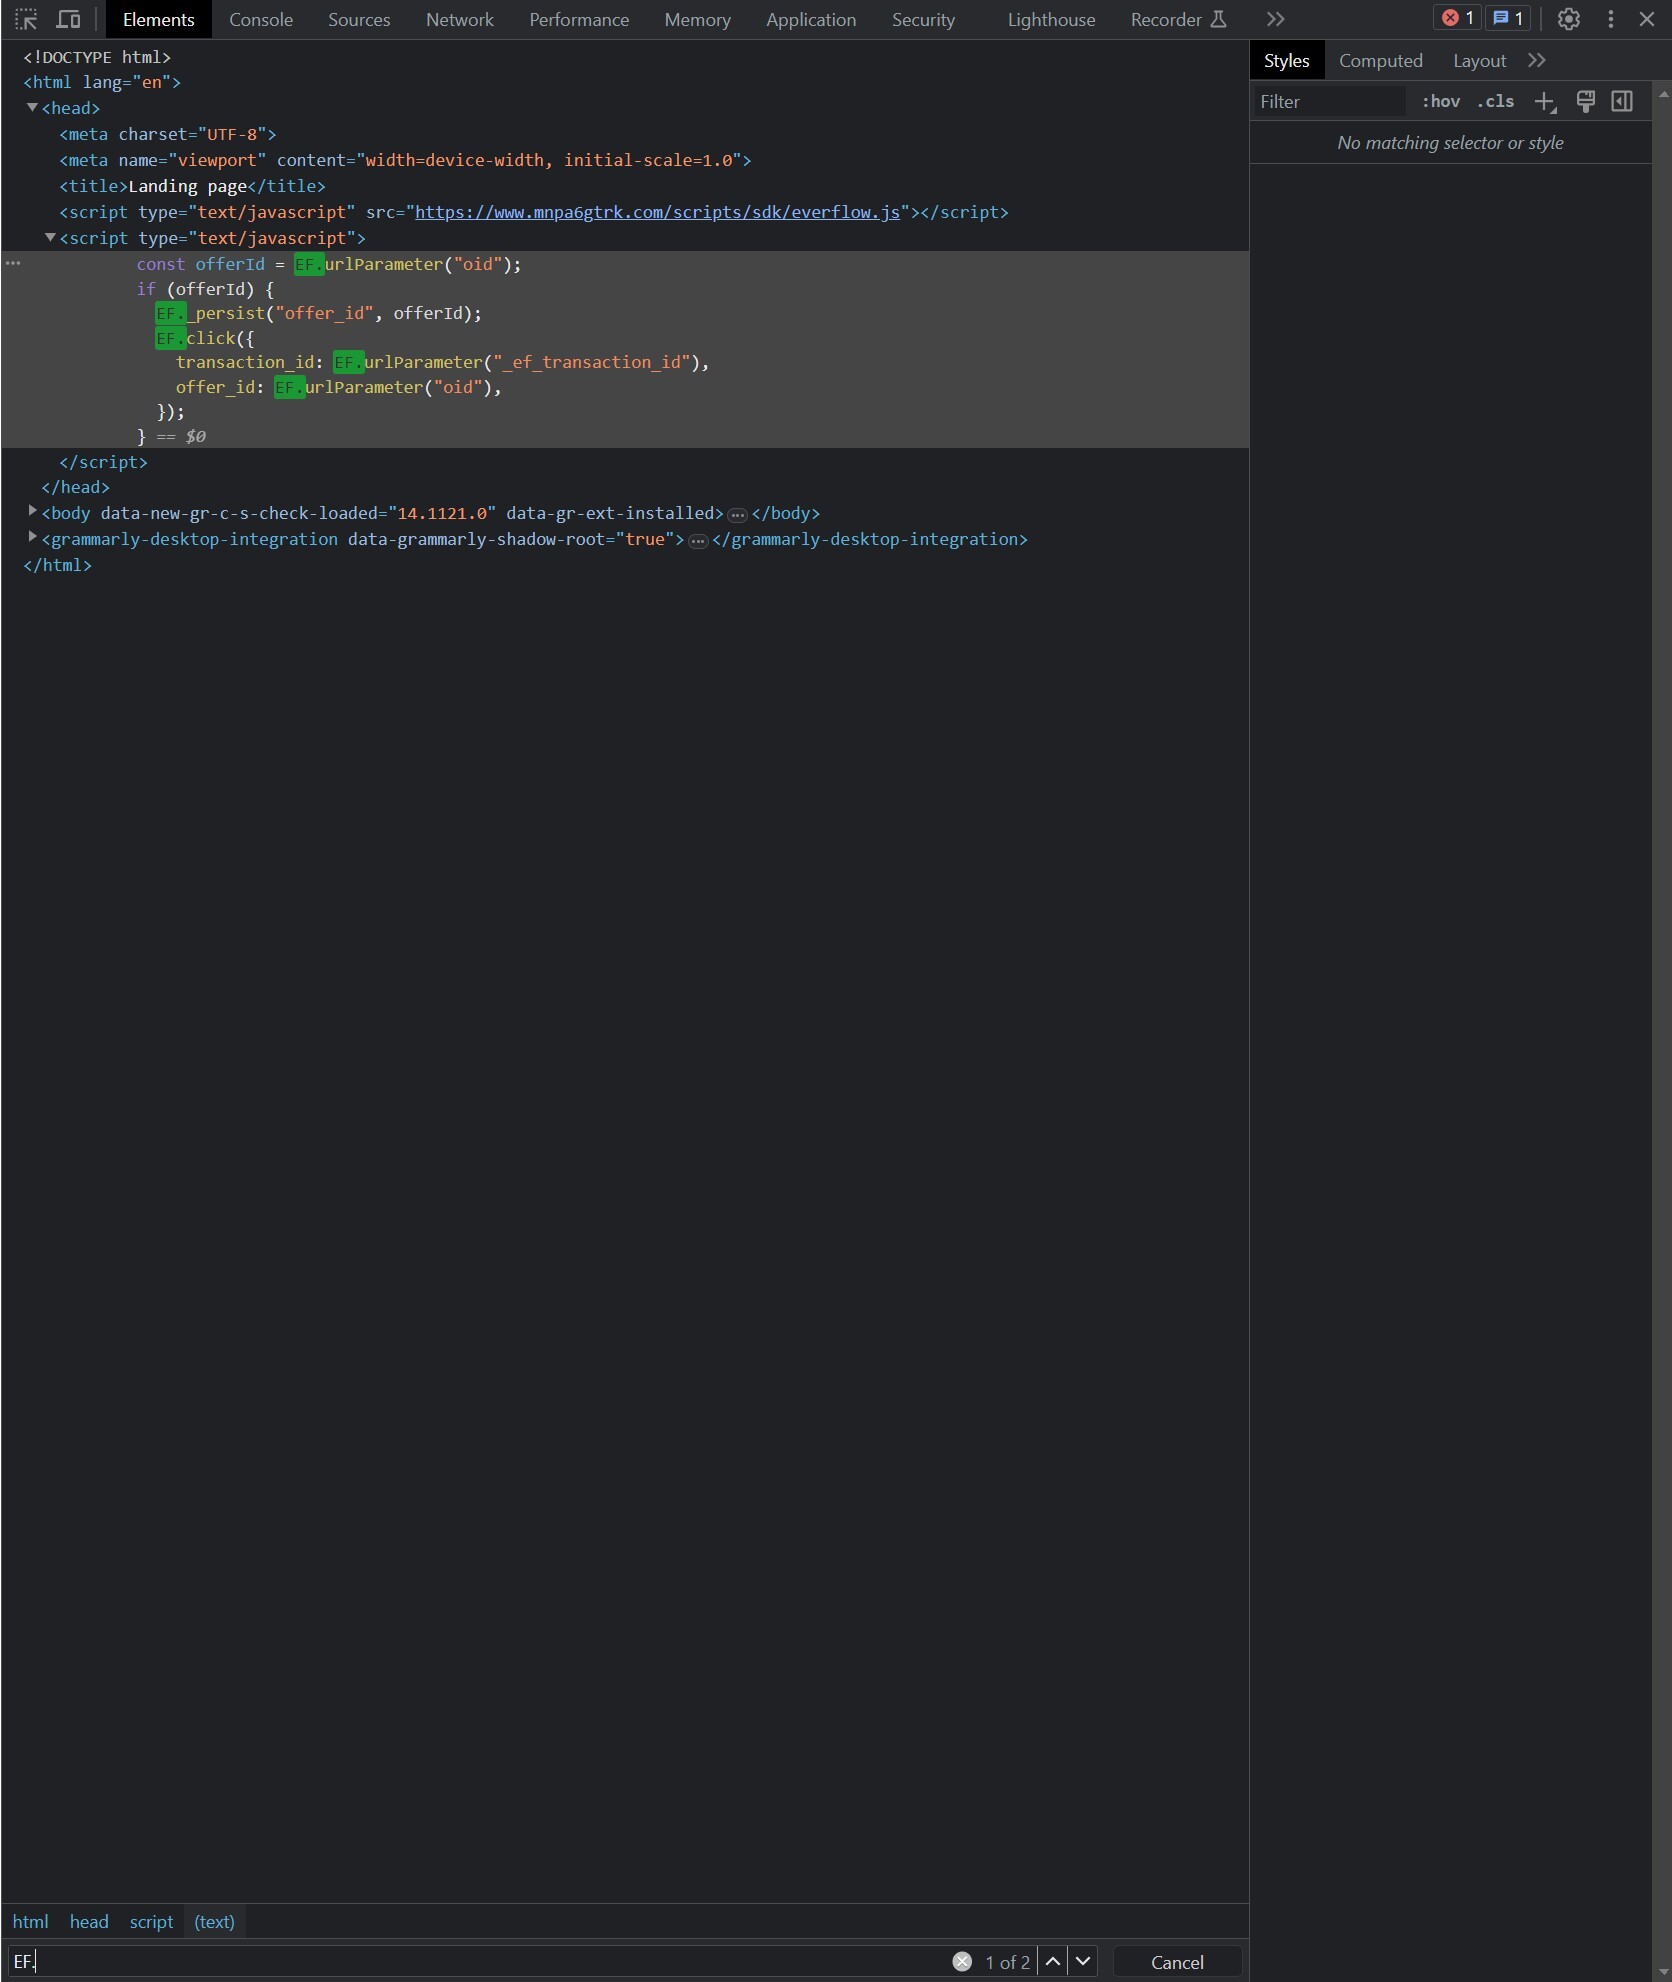
Task: Toggle rendering emulations paintbrush icon
Action: pyautogui.click(x=1585, y=101)
